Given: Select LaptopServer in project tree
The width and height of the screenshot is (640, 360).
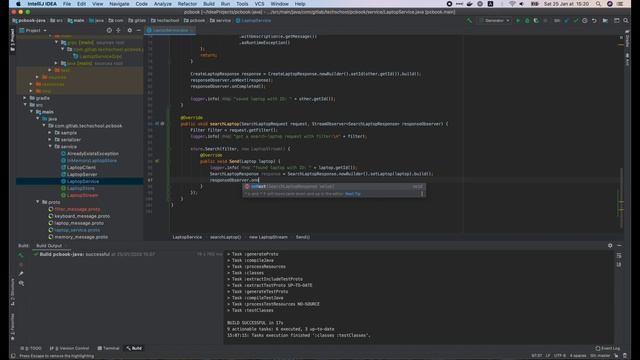Looking at the screenshot, I should [x=82, y=174].
